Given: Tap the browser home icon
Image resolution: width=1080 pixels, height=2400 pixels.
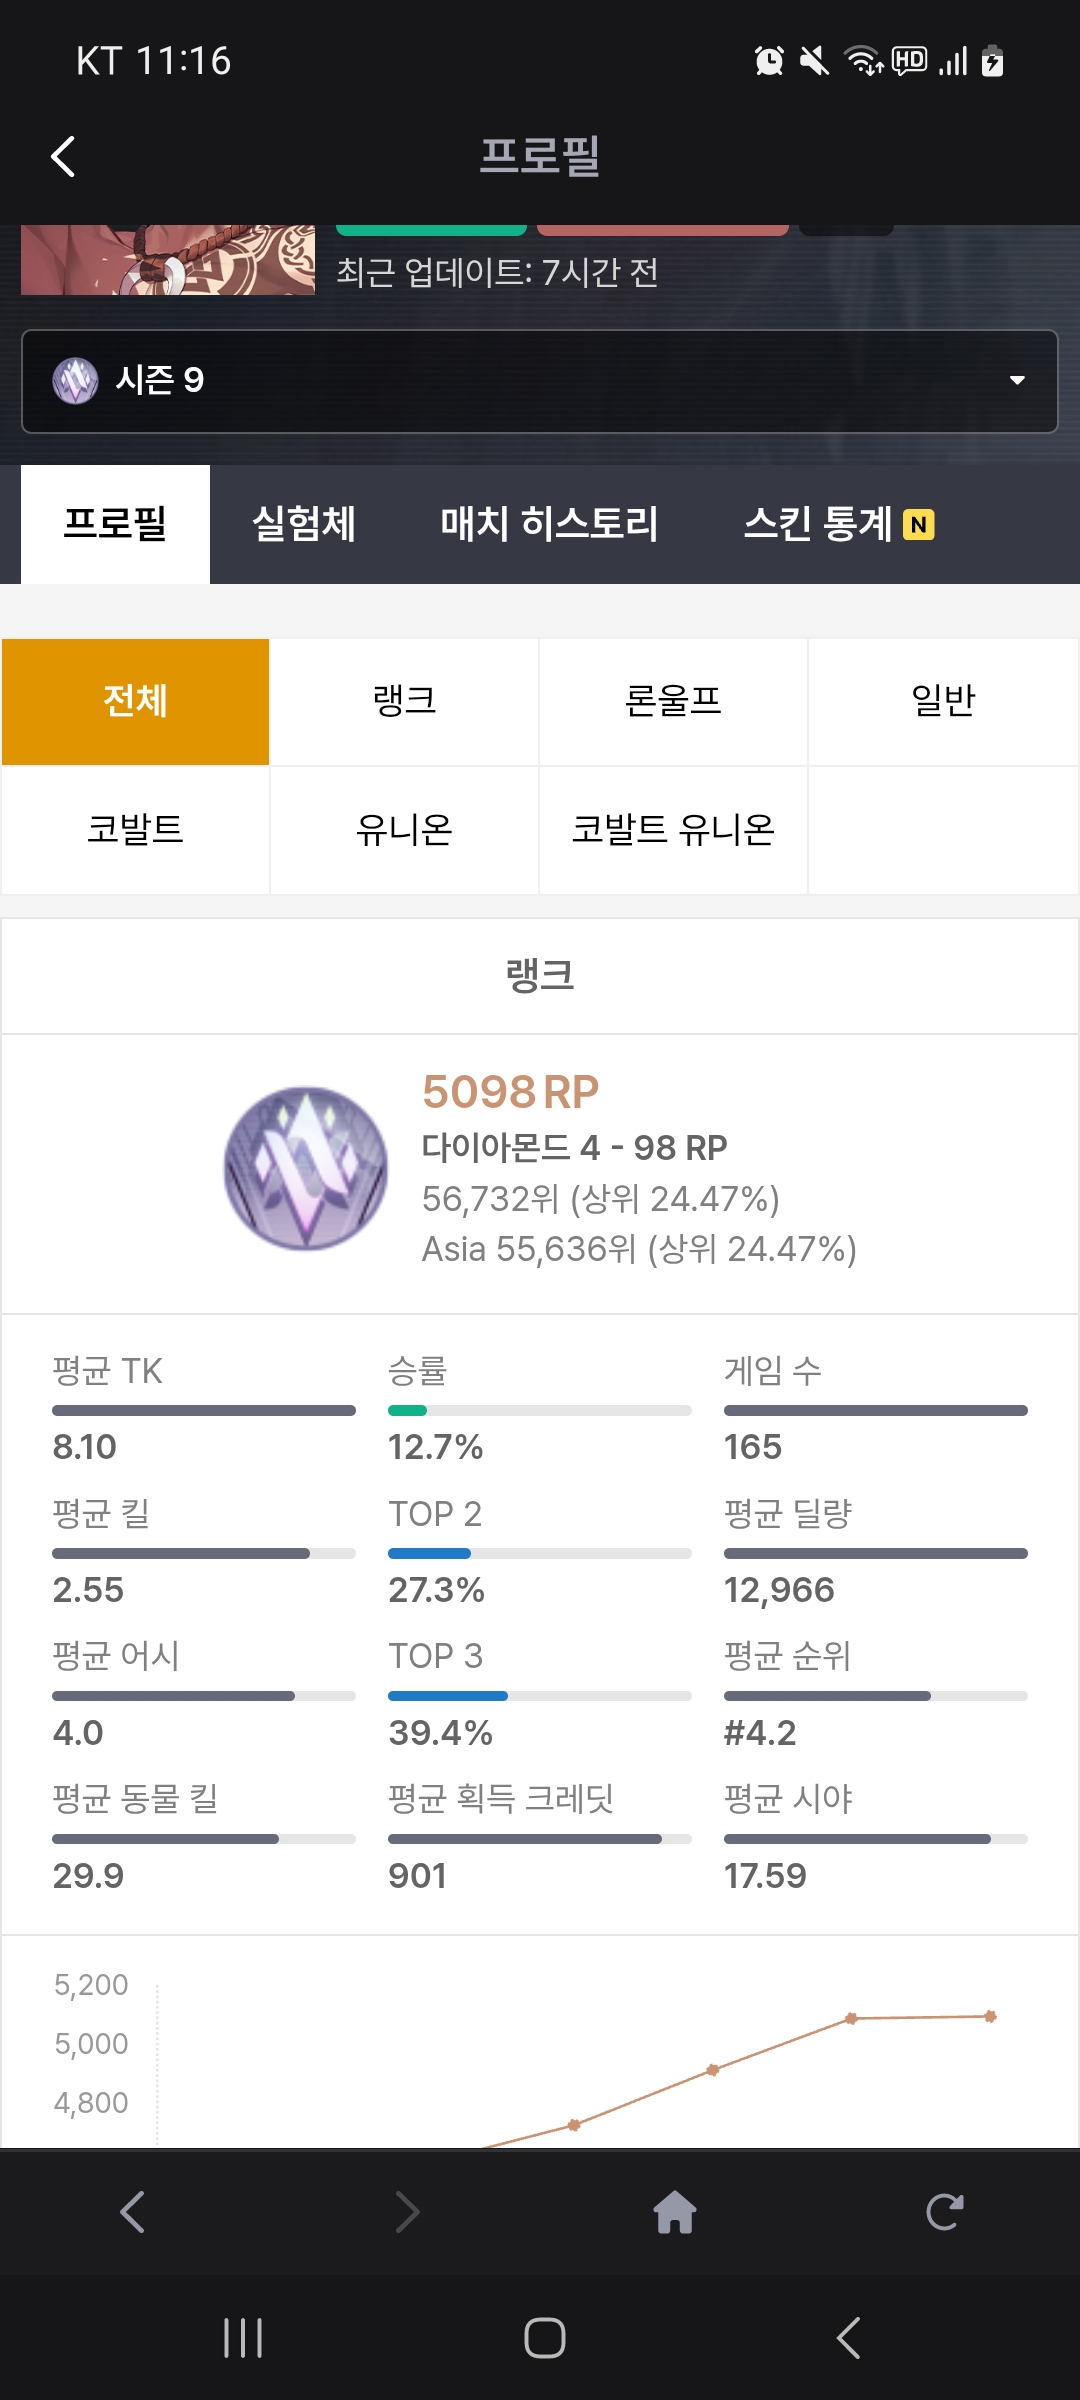Looking at the screenshot, I should (x=675, y=2211).
